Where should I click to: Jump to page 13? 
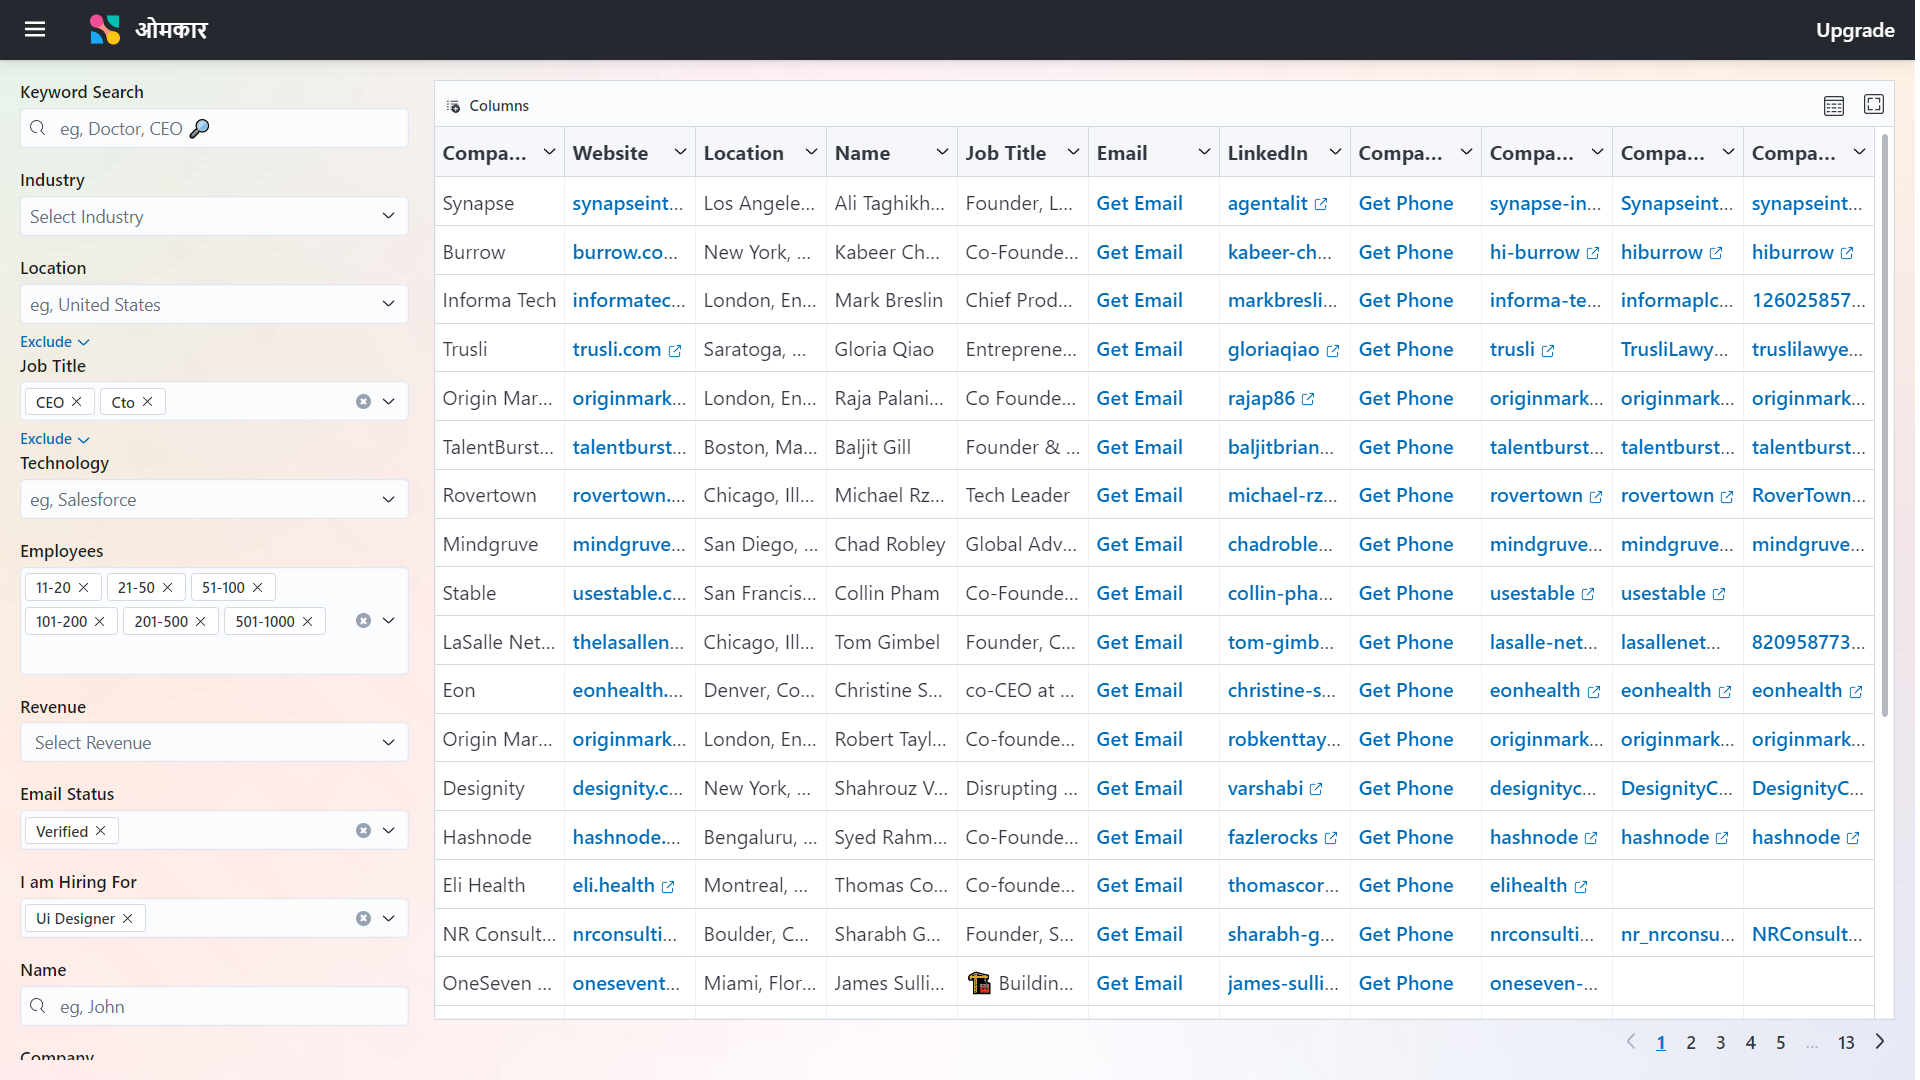click(x=1846, y=1043)
